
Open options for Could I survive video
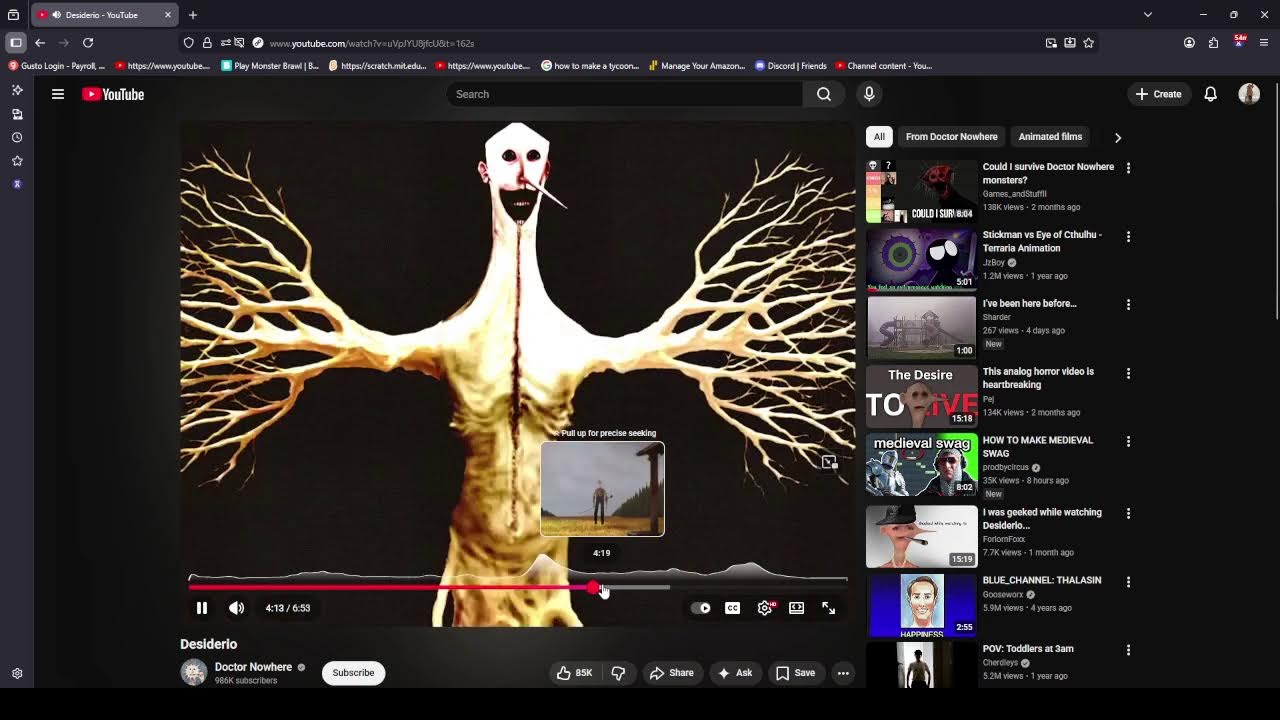click(1128, 168)
